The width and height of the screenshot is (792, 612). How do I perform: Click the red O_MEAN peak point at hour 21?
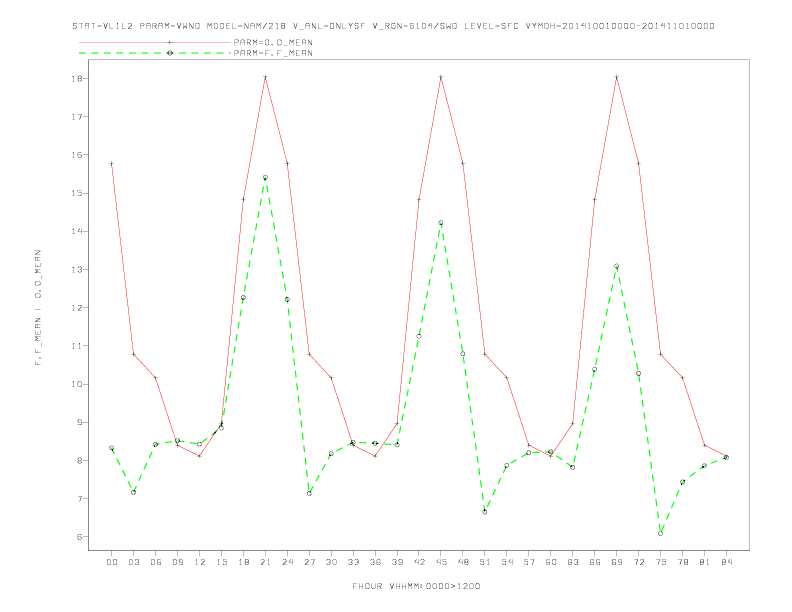[265, 77]
